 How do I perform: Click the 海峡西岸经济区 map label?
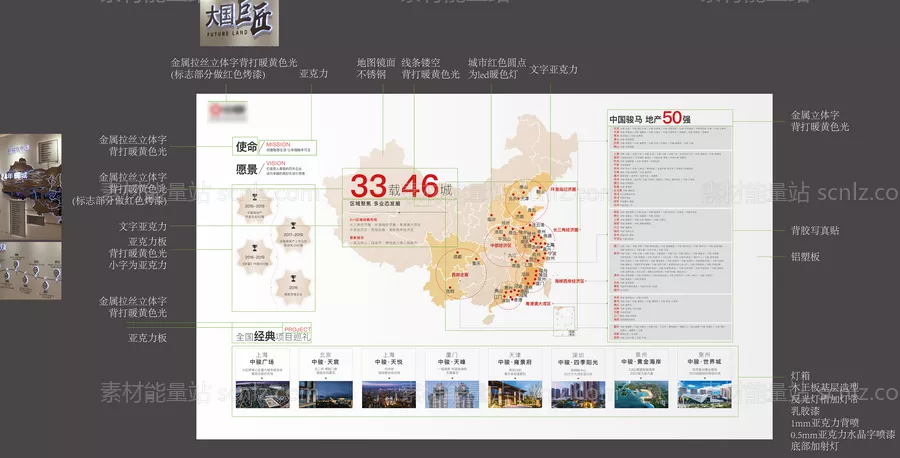(x=569, y=281)
